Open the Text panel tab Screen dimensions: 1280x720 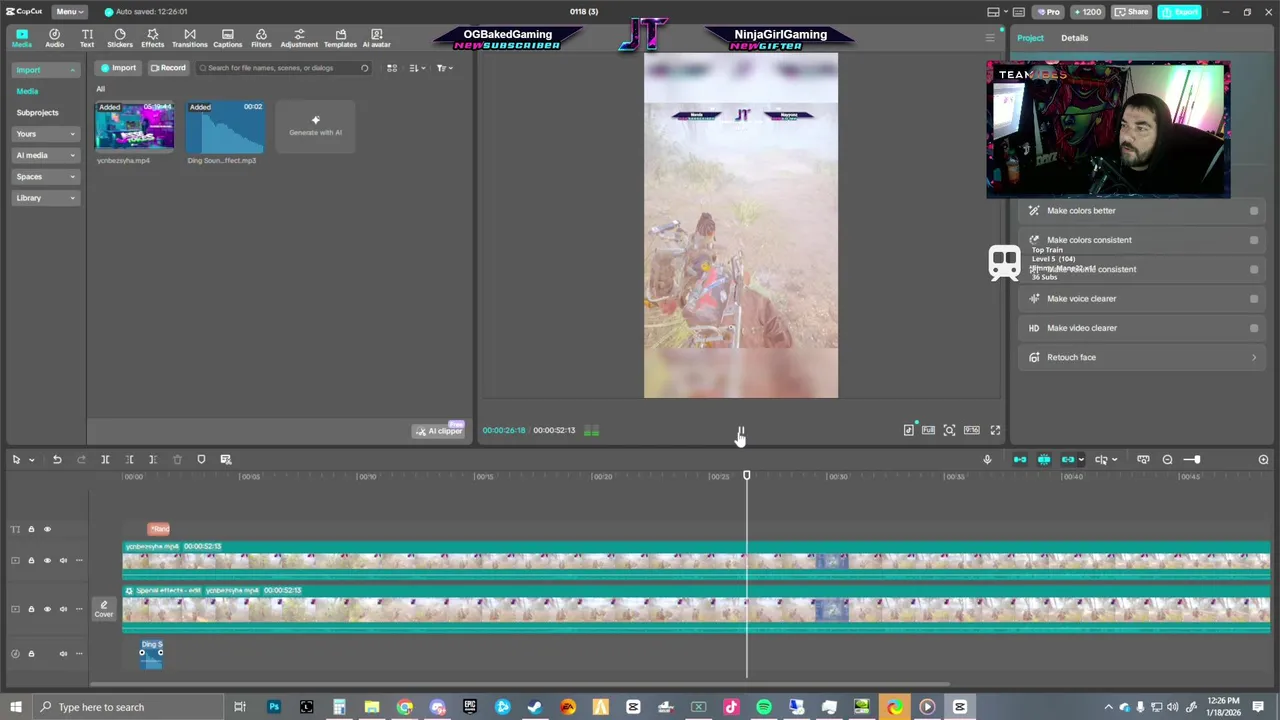(87, 38)
